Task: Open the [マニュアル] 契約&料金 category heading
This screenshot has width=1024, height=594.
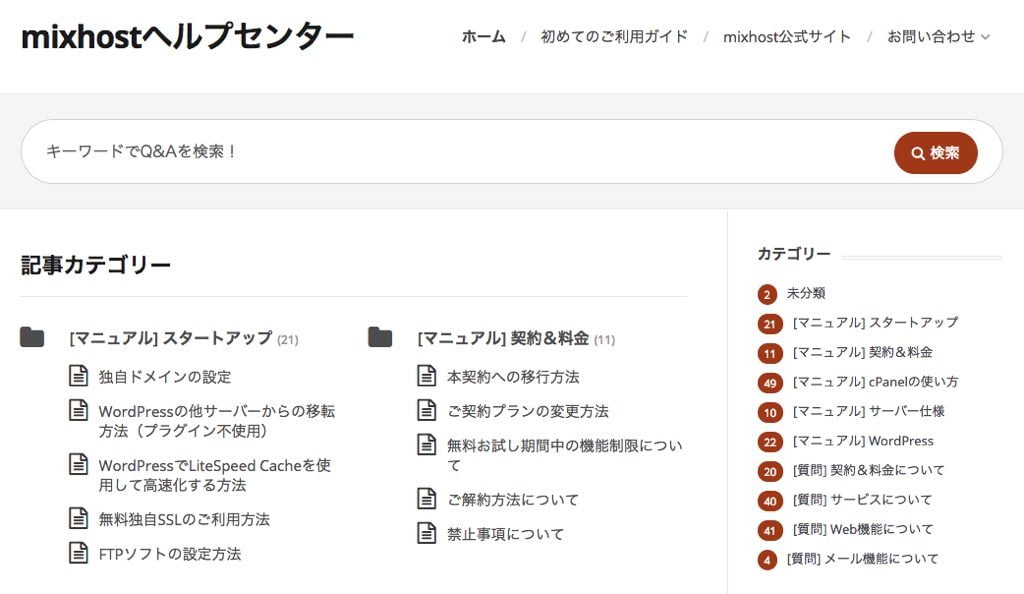Action: (x=503, y=338)
